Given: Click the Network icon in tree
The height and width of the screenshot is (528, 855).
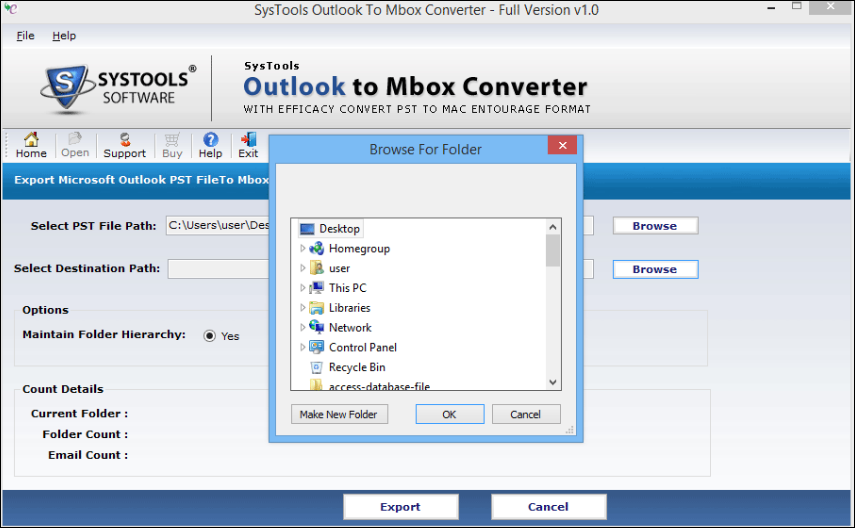Looking at the screenshot, I should click(316, 327).
